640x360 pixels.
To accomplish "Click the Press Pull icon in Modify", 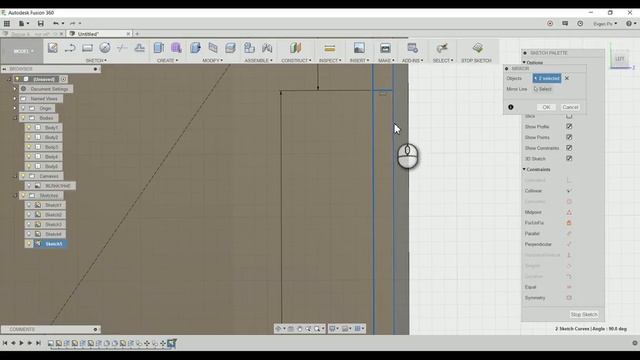I will click(x=196, y=48).
